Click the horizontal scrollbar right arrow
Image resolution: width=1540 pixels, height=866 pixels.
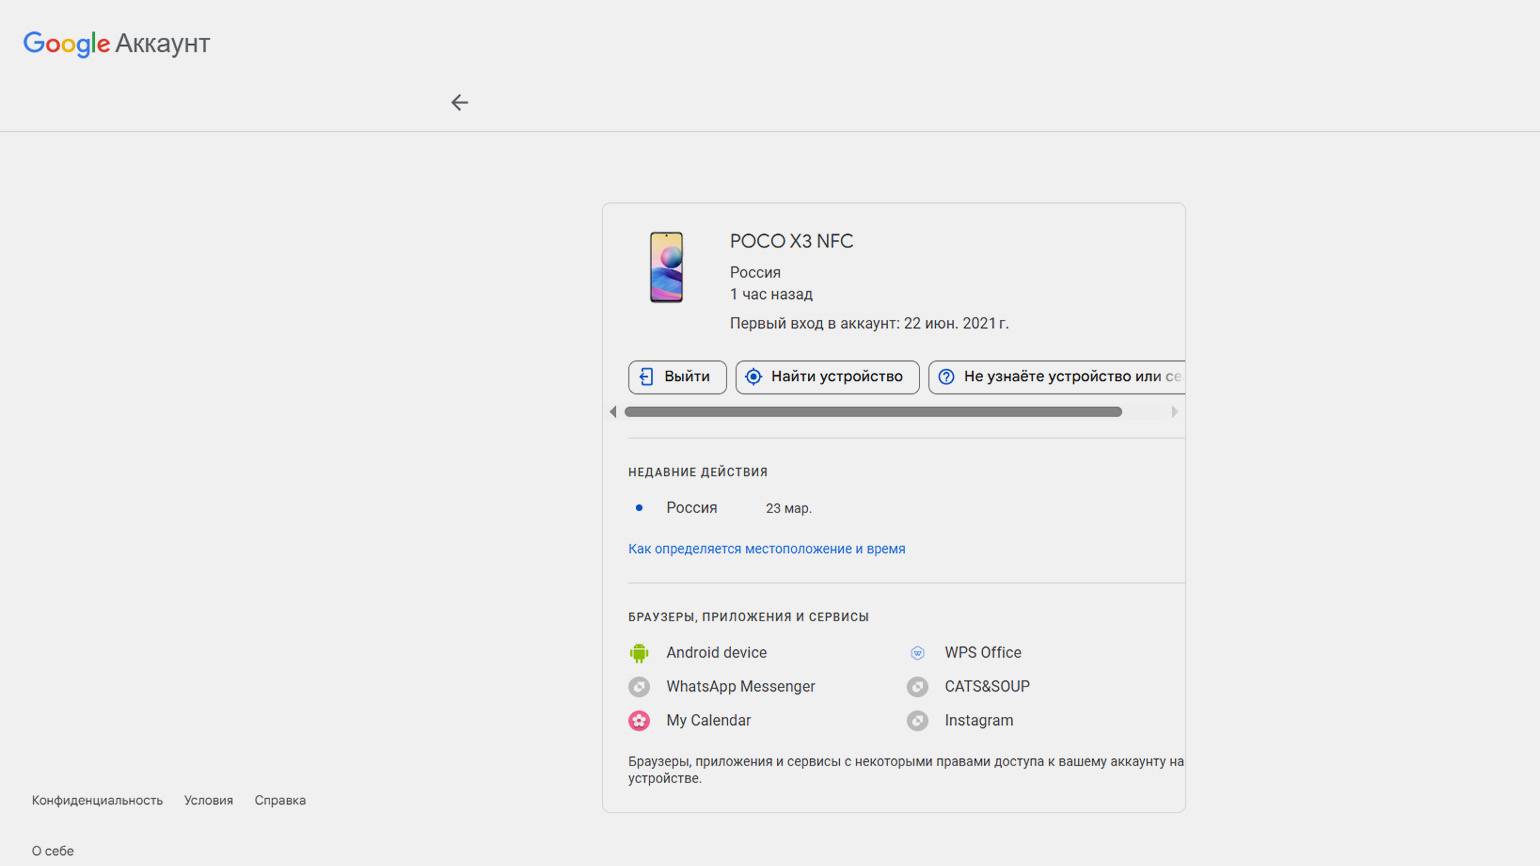click(x=1174, y=412)
